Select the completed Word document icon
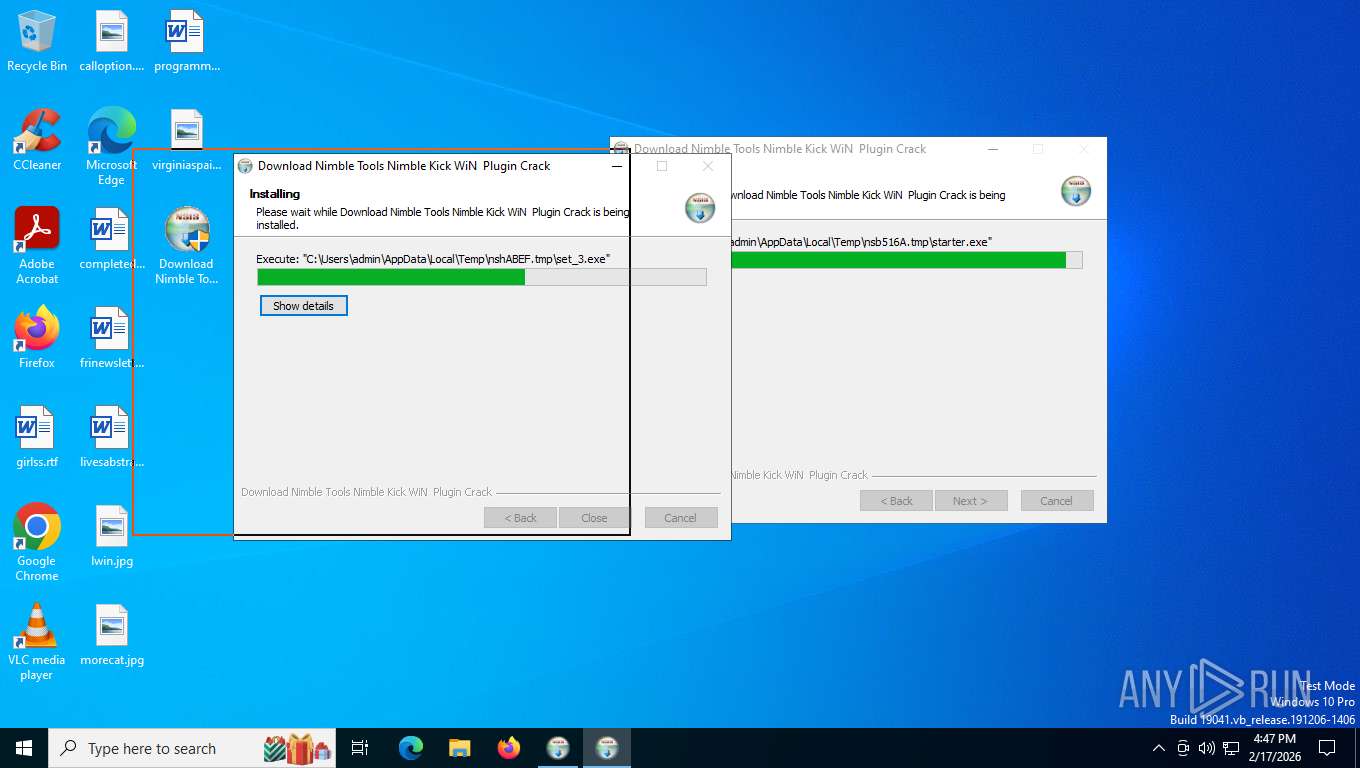This screenshot has height=768, width=1360. tap(111, 239)
